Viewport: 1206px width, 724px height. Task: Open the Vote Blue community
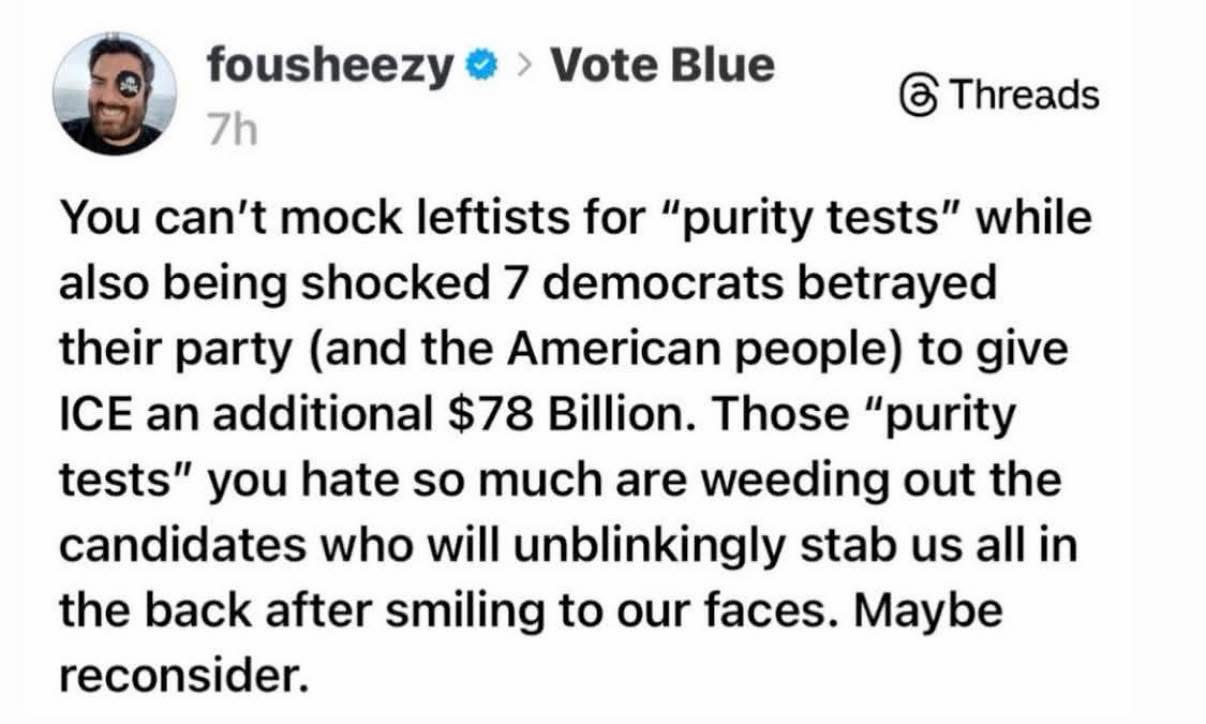663,66
